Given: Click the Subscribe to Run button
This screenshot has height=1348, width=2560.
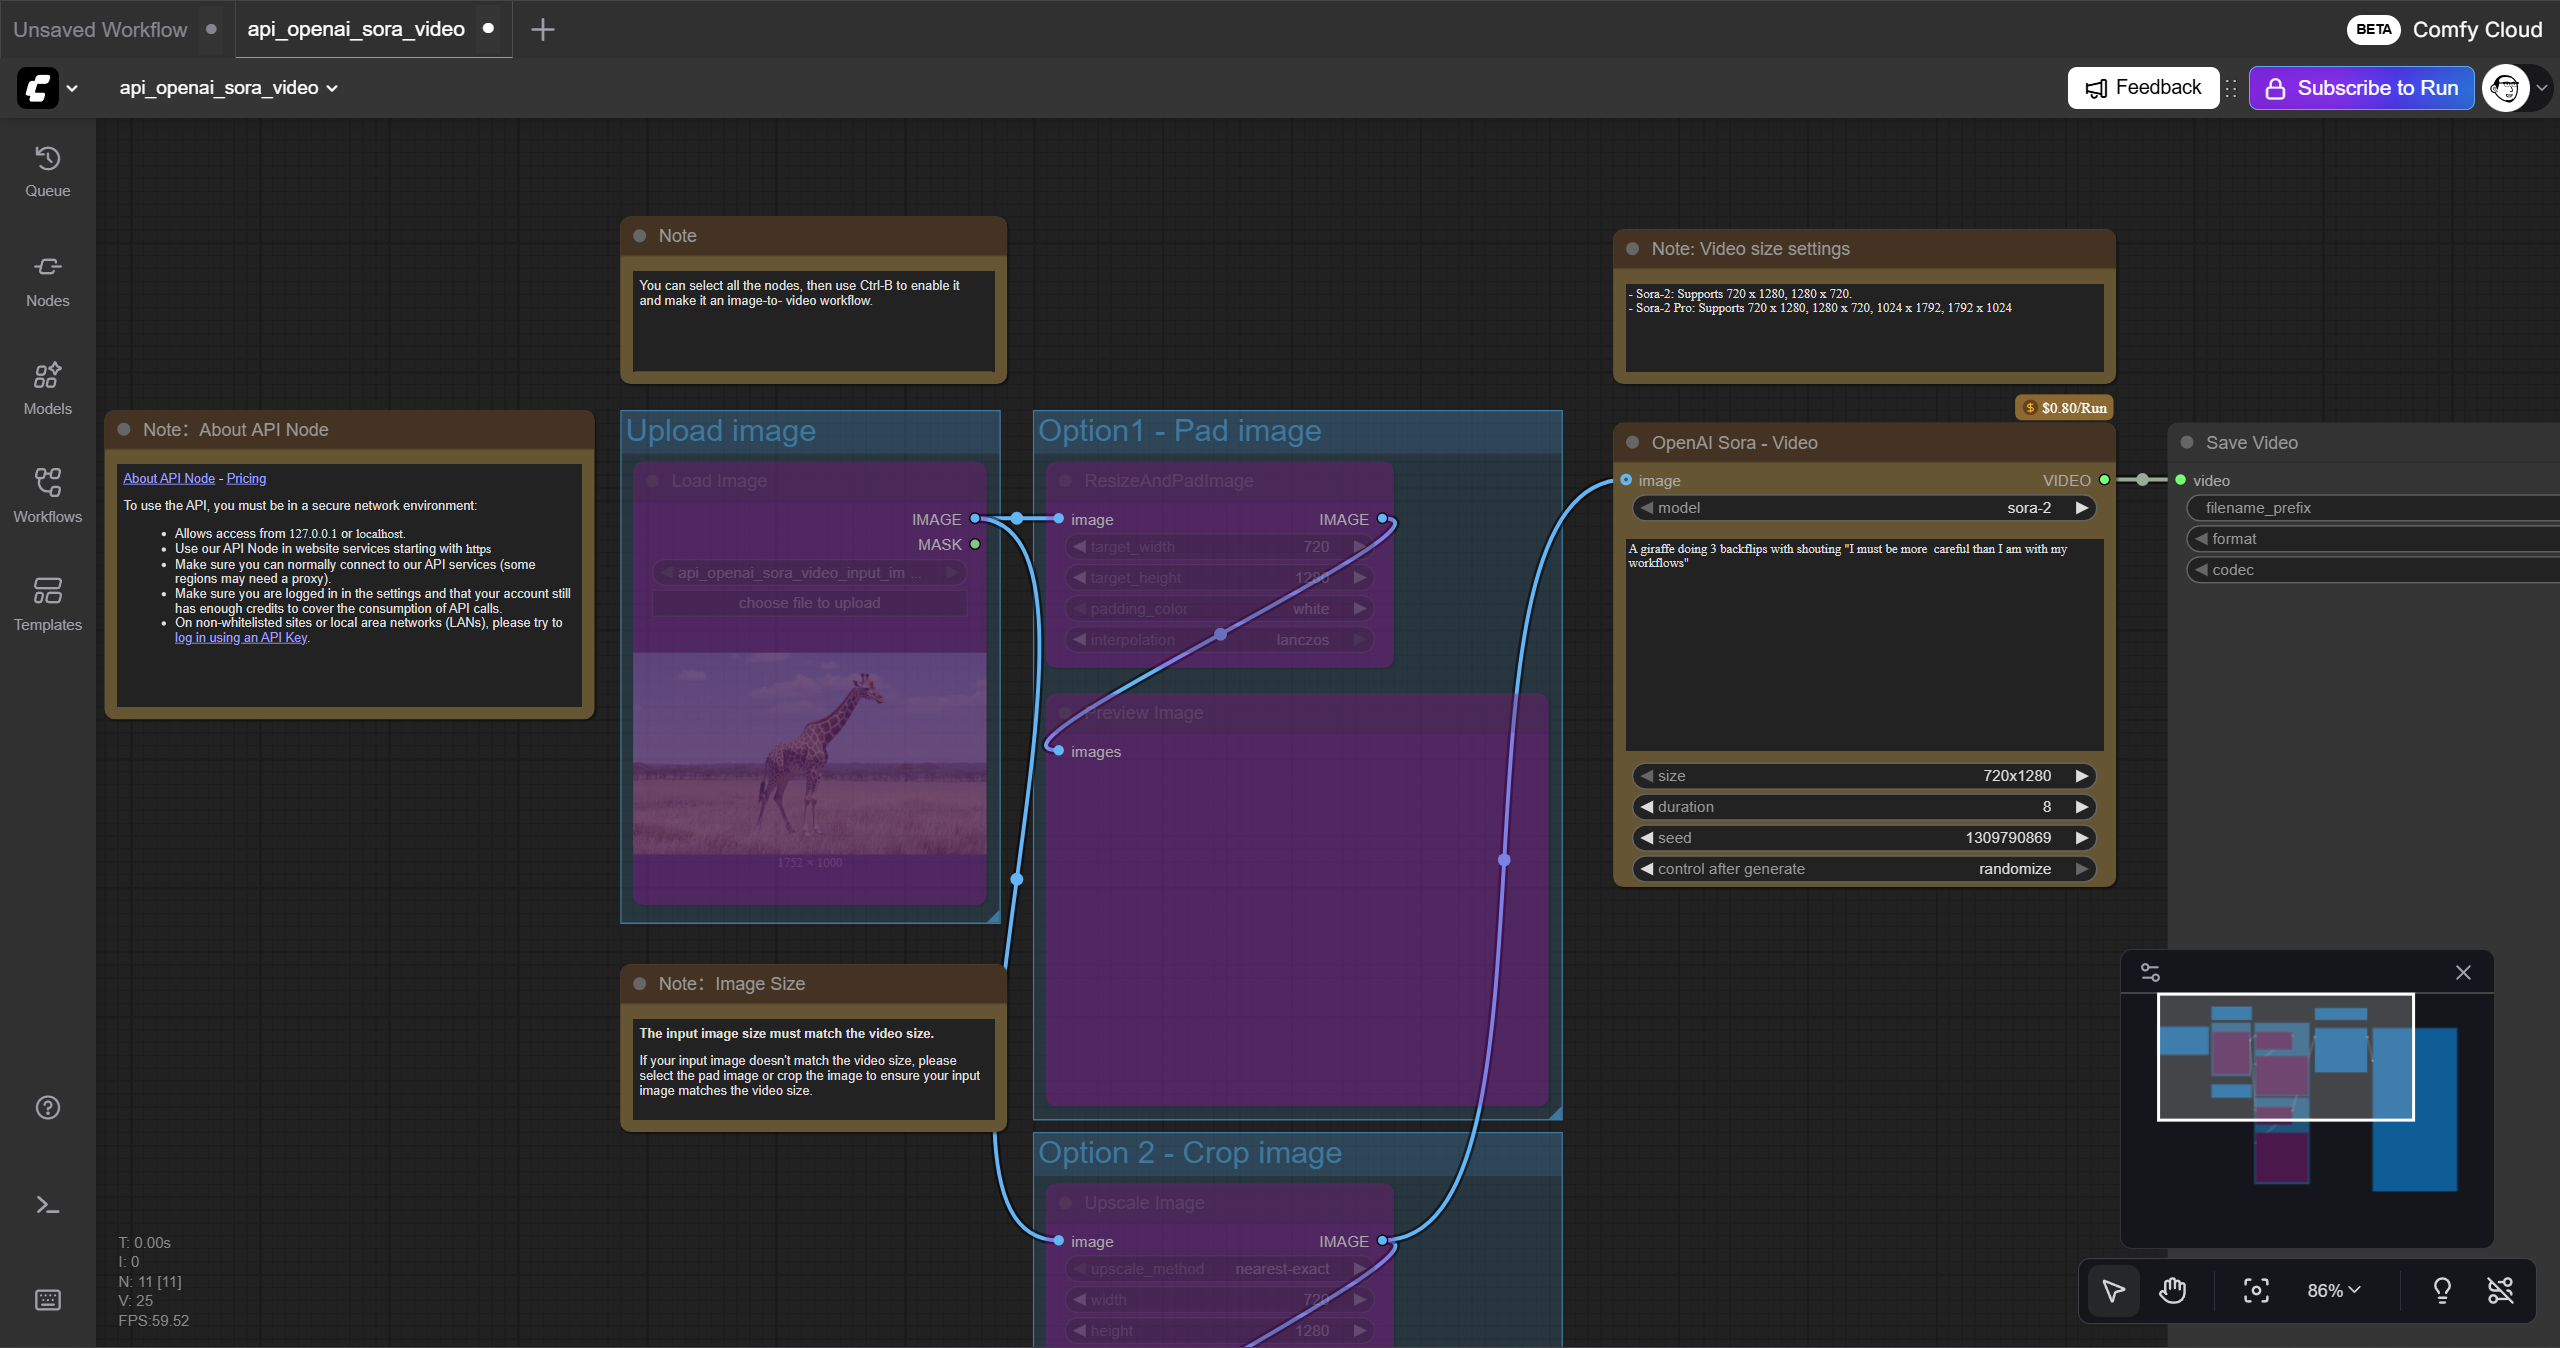Looking at the screenshot, I should 2360,88.
